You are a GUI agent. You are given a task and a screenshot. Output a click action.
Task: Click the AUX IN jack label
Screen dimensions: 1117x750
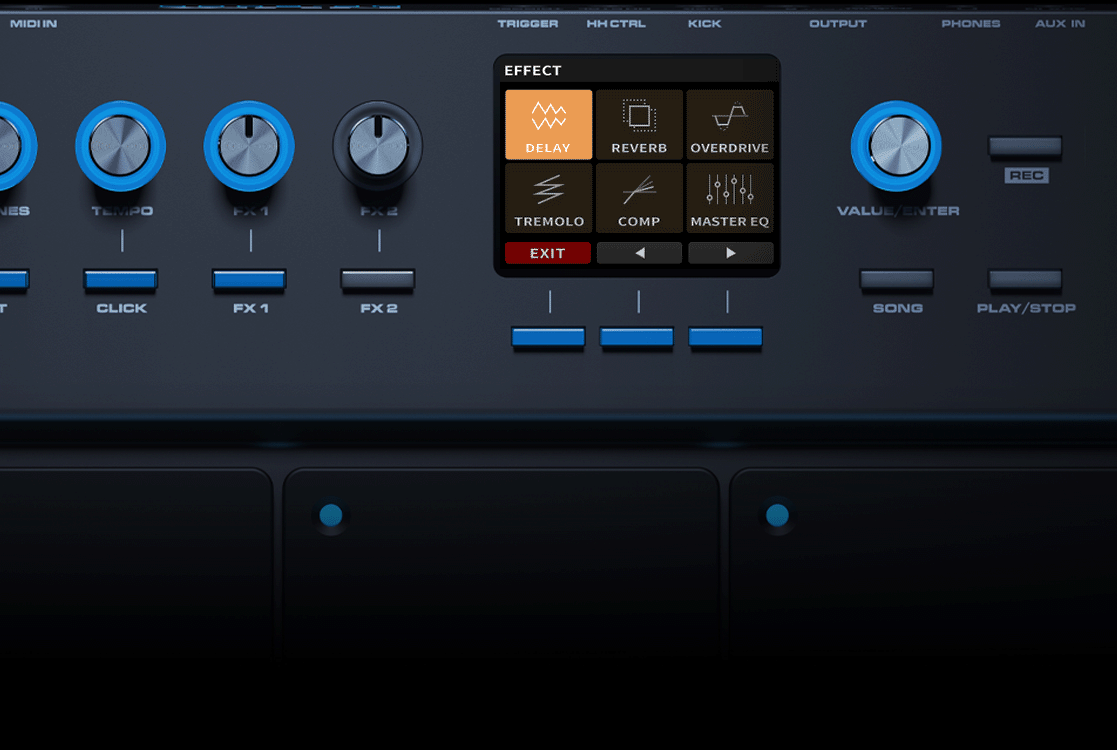tap(1060, 24)
